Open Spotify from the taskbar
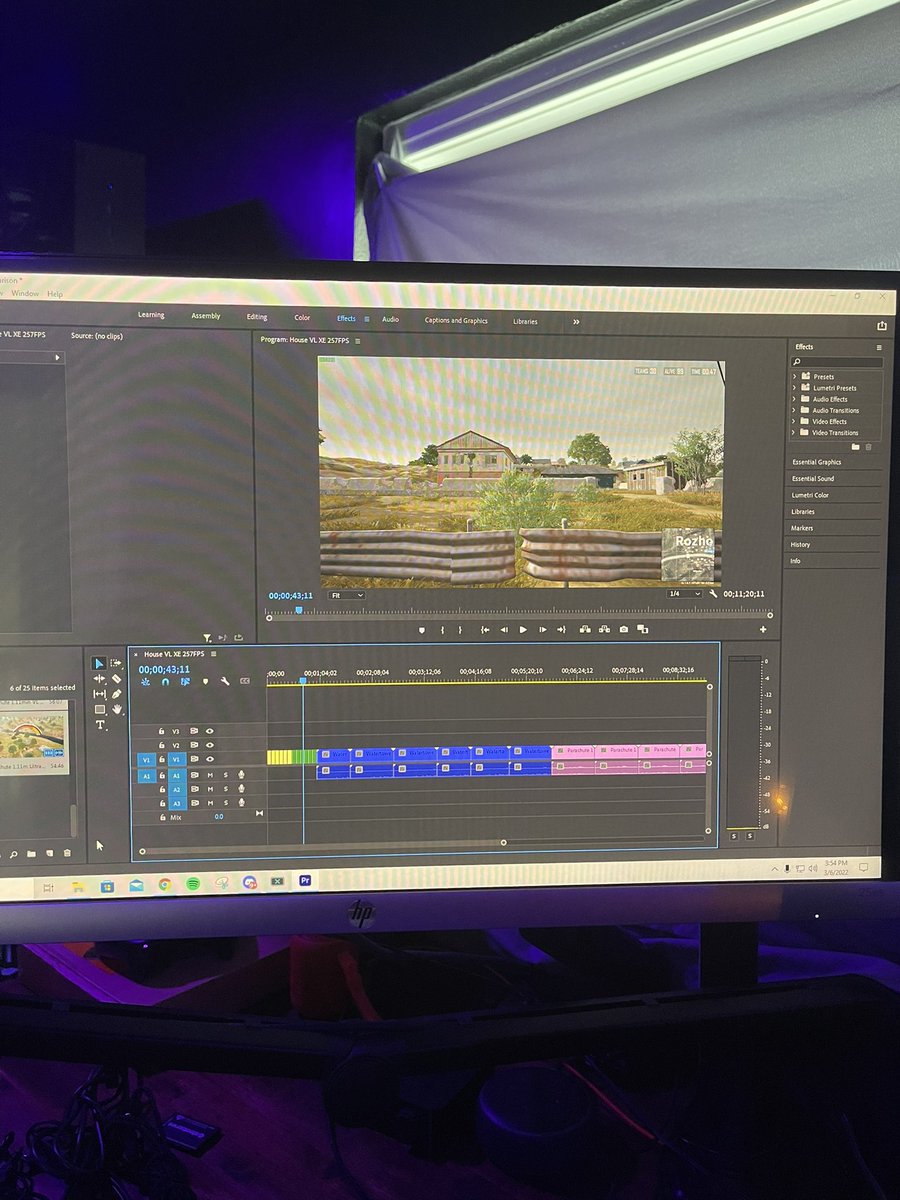900x1200 pixels. [x=193, y=884]
